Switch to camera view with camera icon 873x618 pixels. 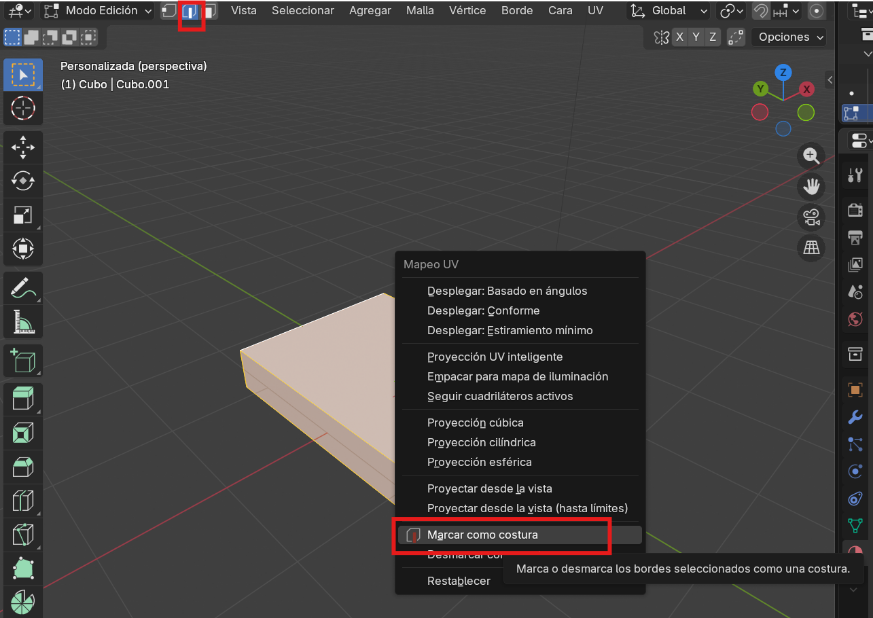811,217
